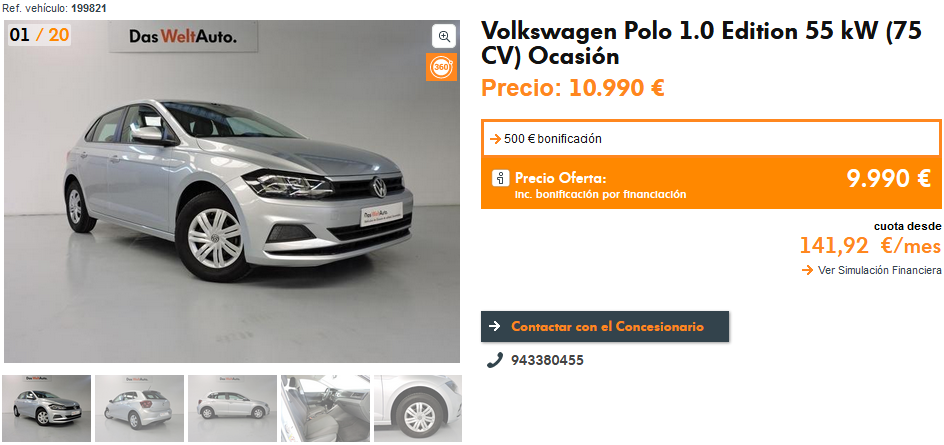Viewport: 944px width, 445px height.
Task: Click arrow icon before 500 € bonificación
Action: [495, 139]
